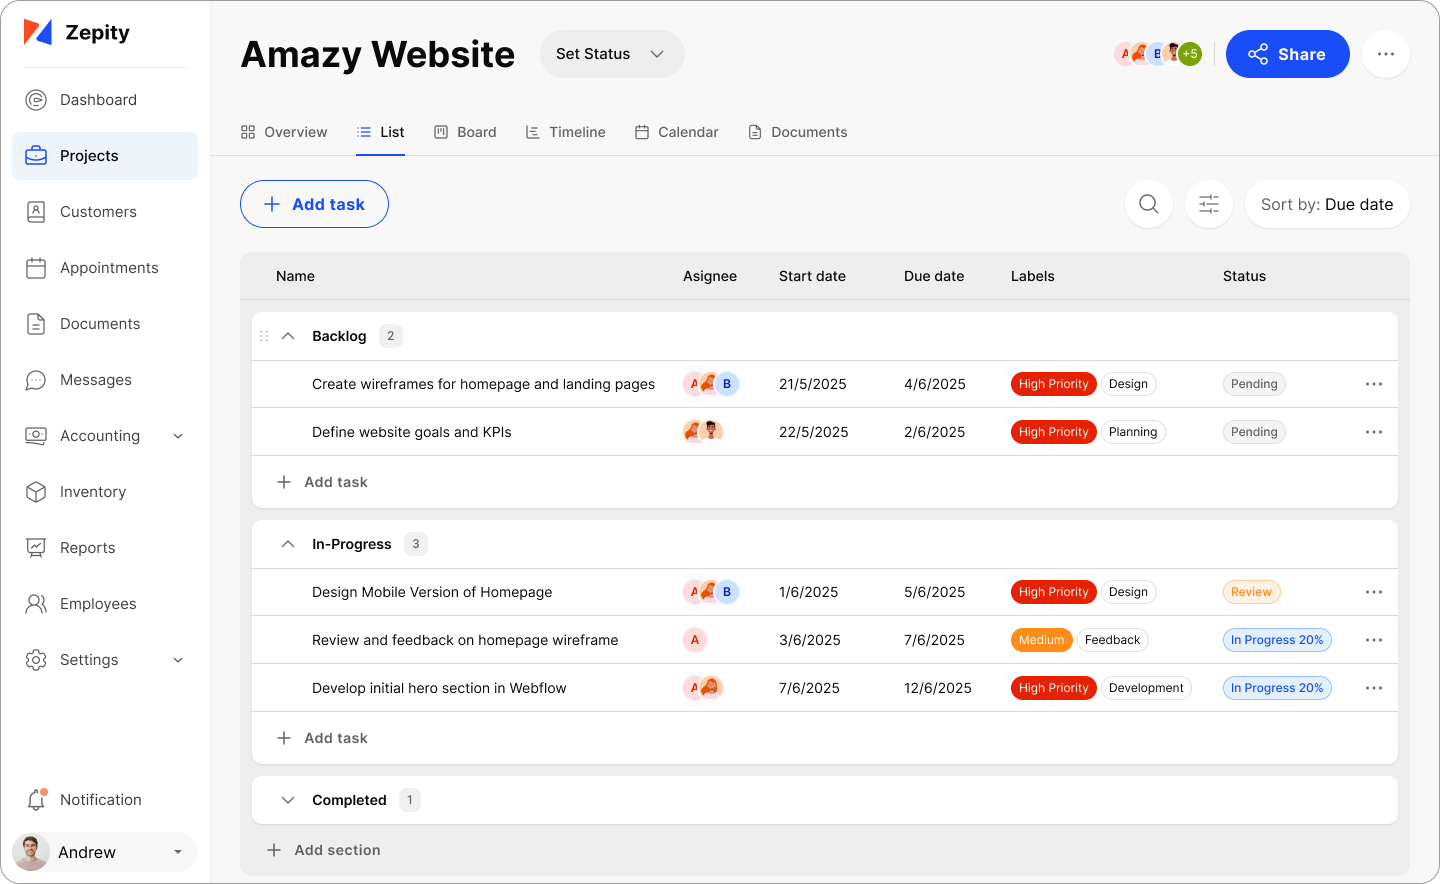Expand the Completed task section
This screenshot has width=1440, height=884.
pos(288,800)
